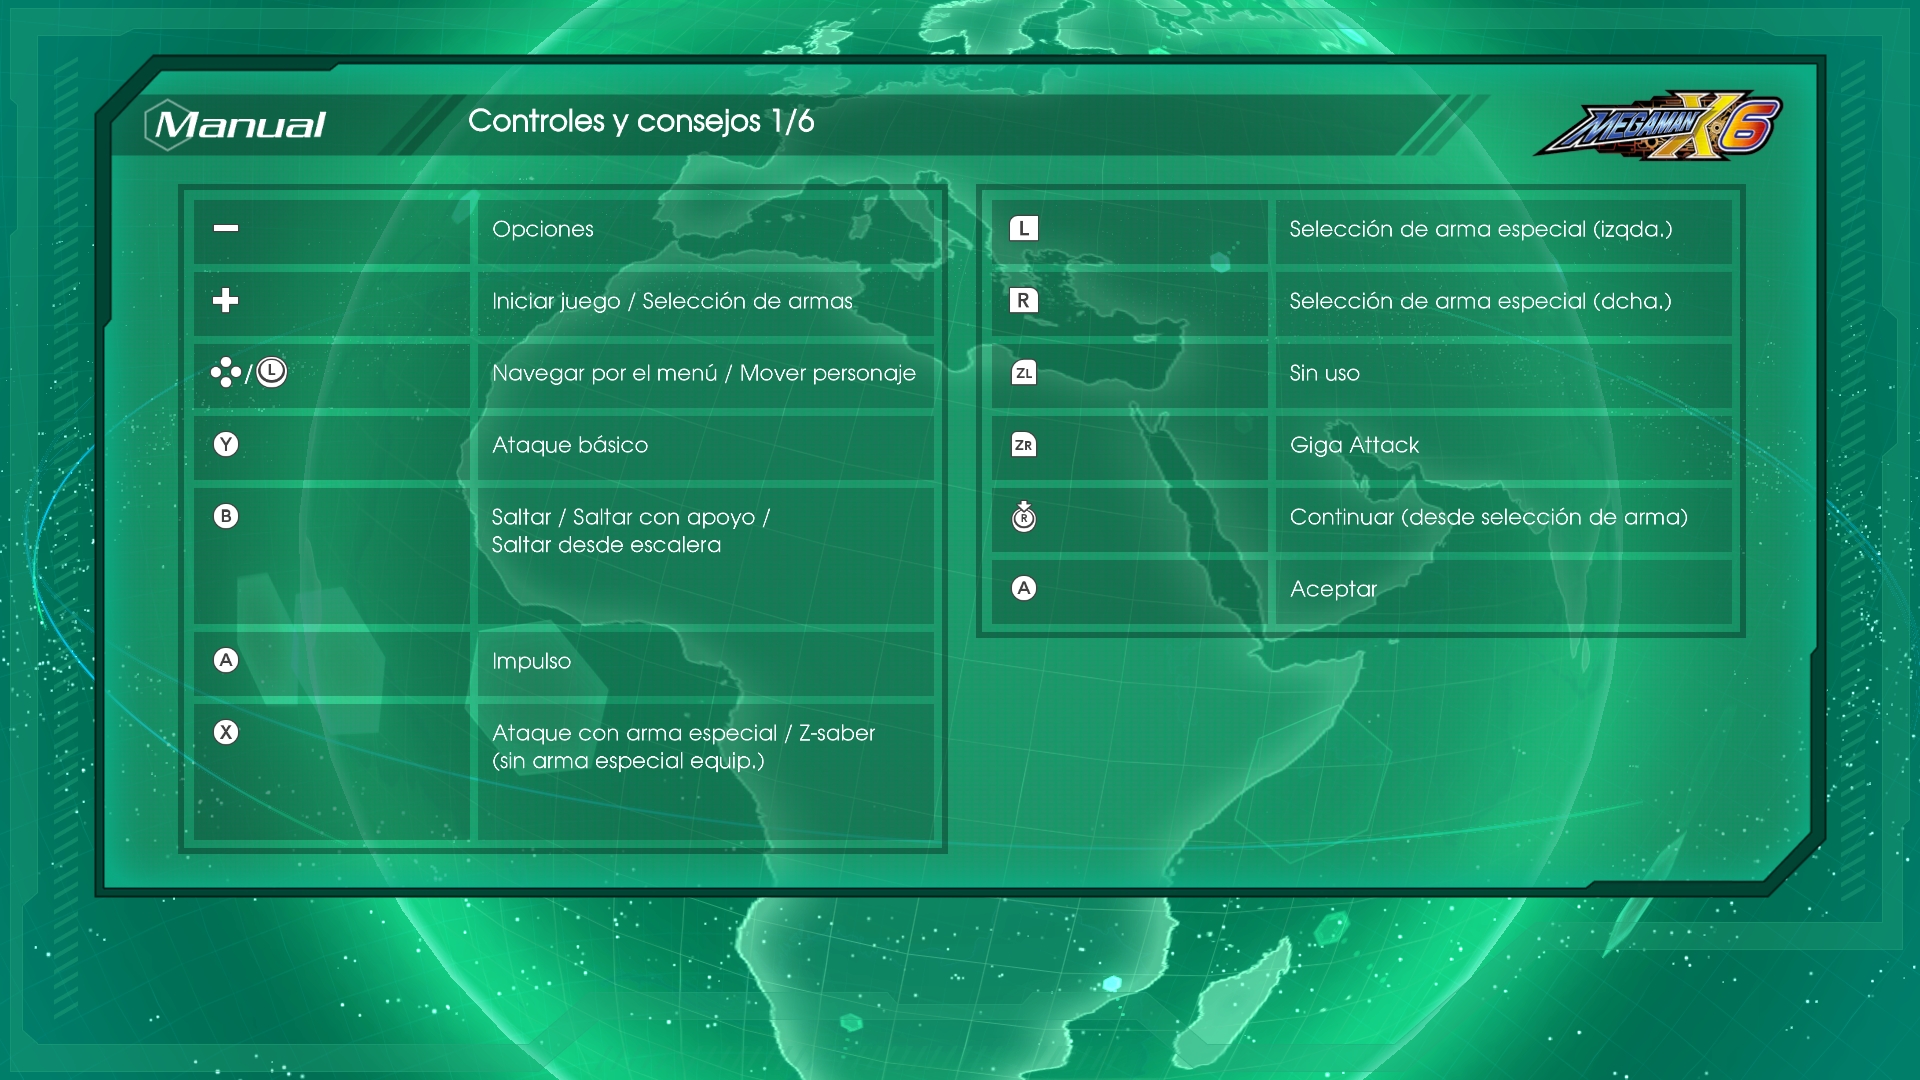Click the D-pad directional icon
1920x1080 pixels.
coord(225,372)
